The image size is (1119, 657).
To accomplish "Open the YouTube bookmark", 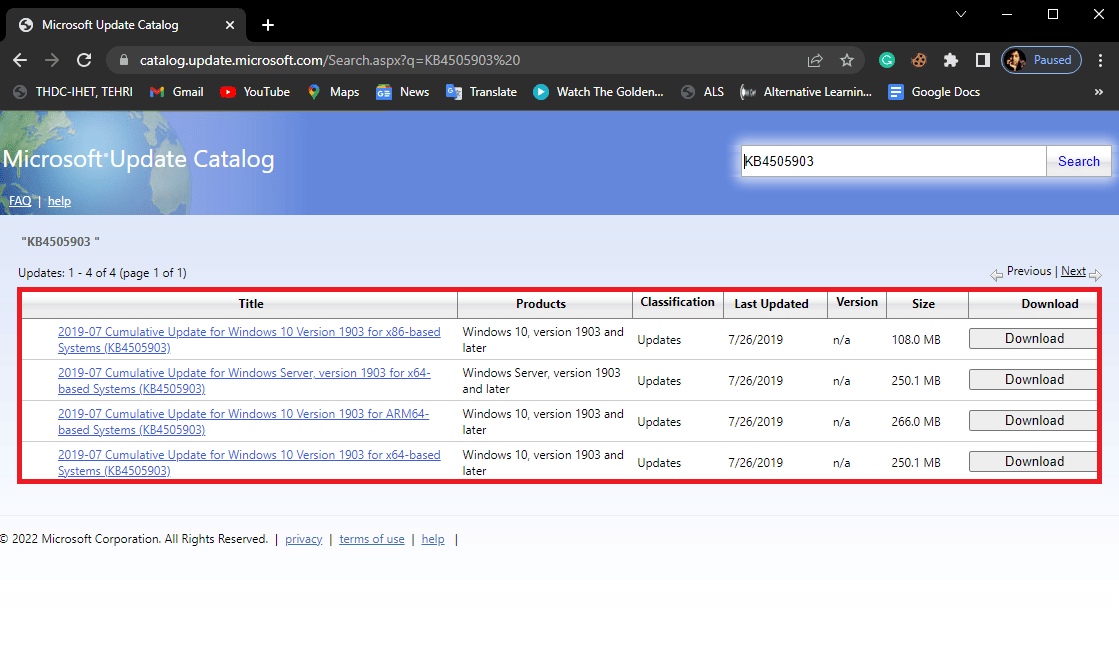I will click(x=255, y=91).
